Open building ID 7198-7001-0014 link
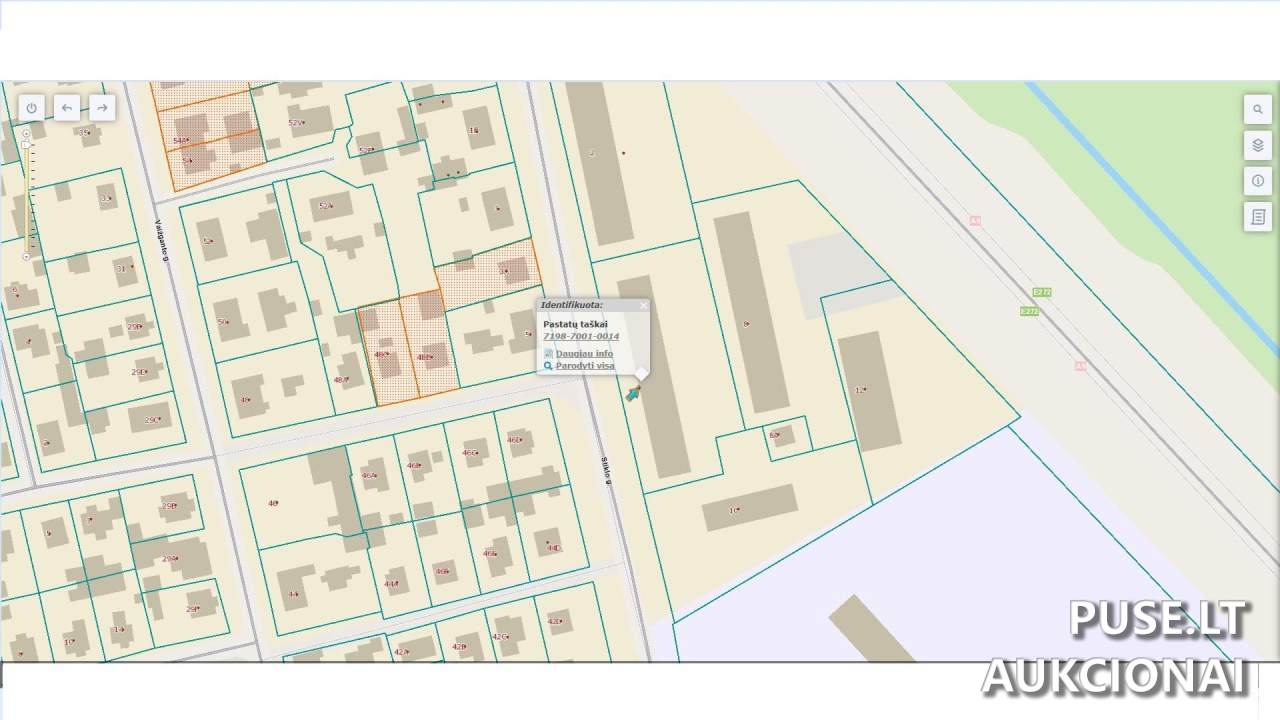 [581, 337]
